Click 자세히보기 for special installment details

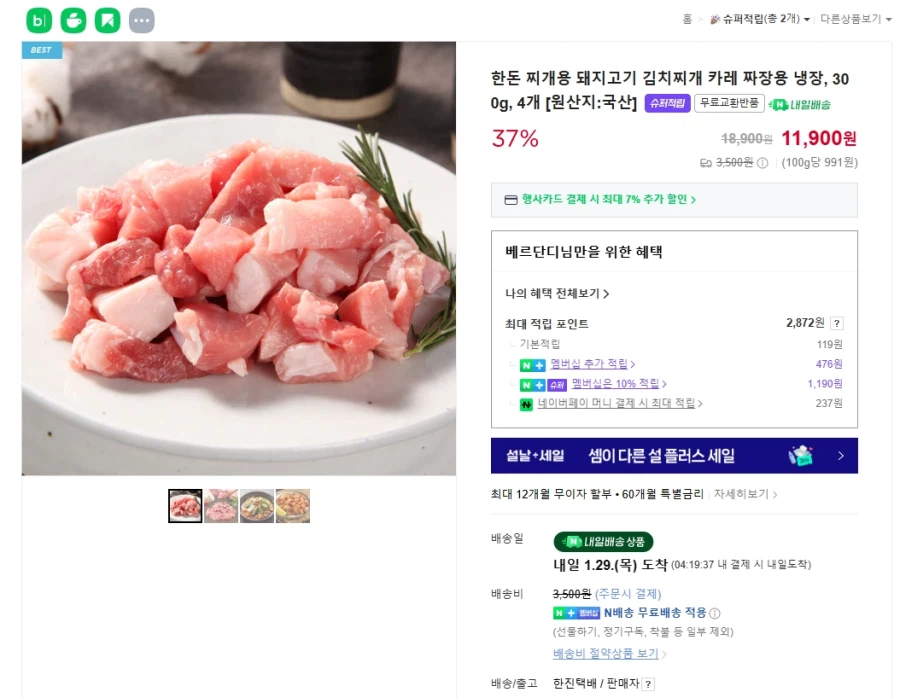click(745, 492)
